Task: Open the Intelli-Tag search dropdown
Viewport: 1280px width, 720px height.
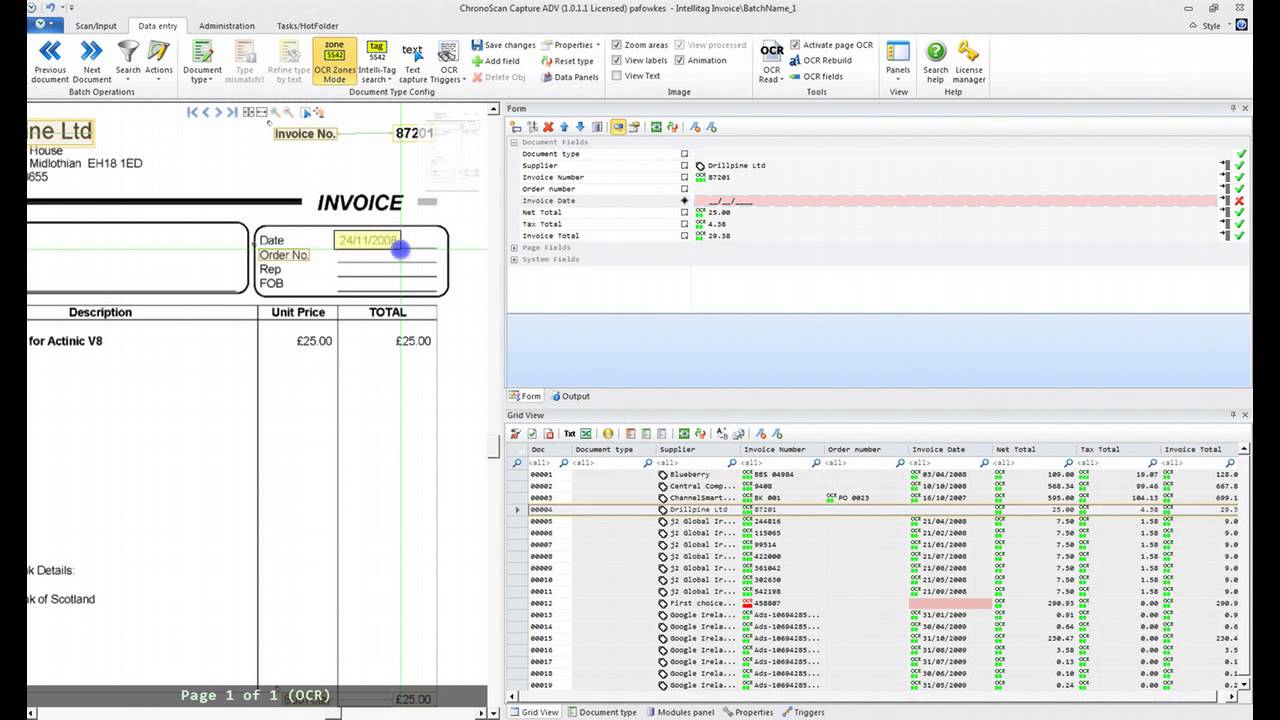Action: (x=376, y=61)
